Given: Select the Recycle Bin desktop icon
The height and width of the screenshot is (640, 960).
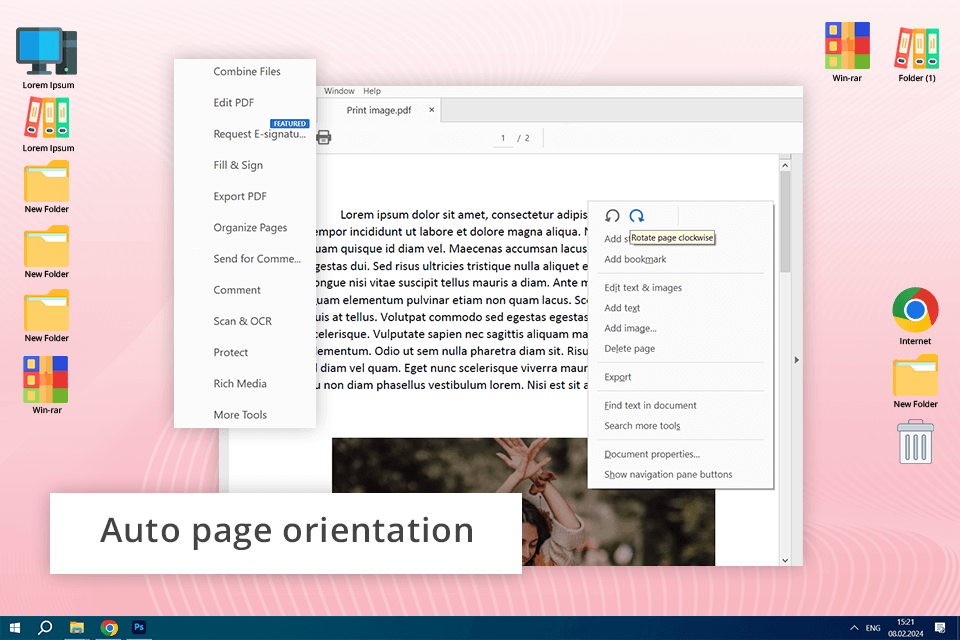Looking at the screenshot, I should pyautogui.click(x=915, y=442).
